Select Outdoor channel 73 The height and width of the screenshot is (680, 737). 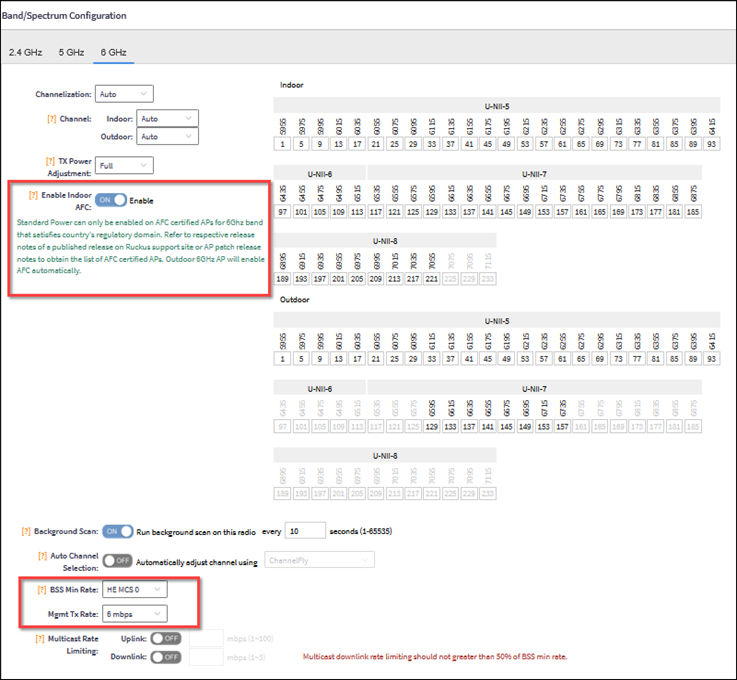pyautogui.click(x=618, y=359)
